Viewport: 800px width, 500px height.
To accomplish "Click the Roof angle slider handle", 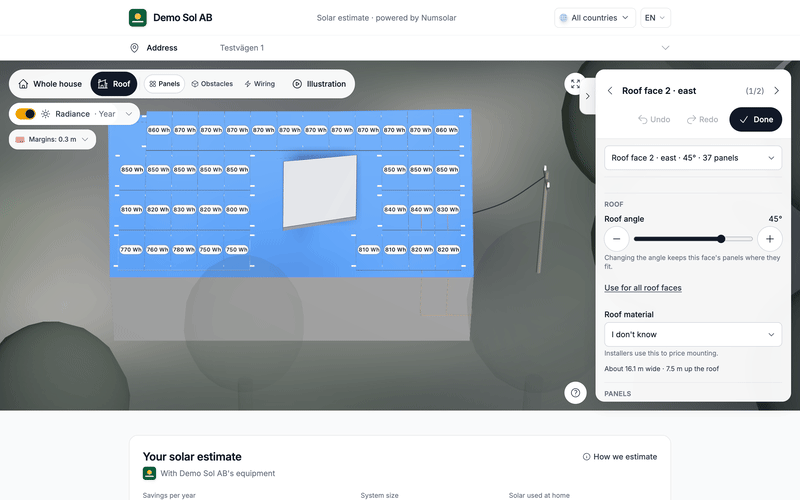I will coord(721,239).
